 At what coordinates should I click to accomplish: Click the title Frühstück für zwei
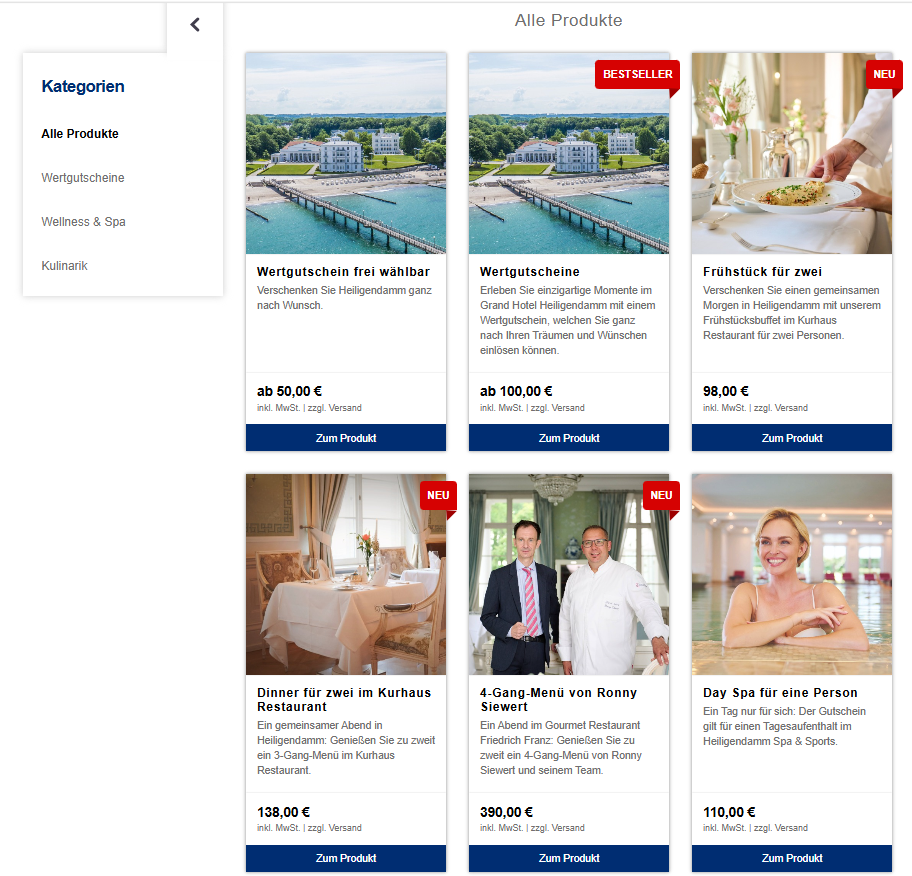pos(763,272)
